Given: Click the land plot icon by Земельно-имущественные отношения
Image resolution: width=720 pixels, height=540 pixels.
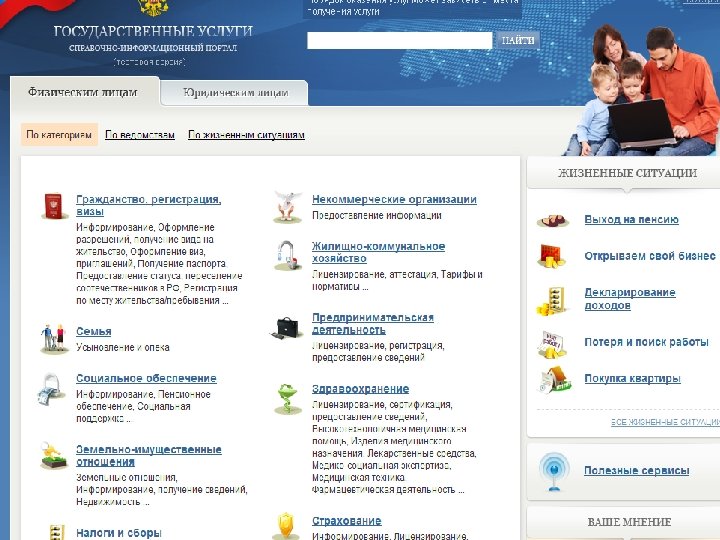Looking at the screenshot, I should [52, 455].
